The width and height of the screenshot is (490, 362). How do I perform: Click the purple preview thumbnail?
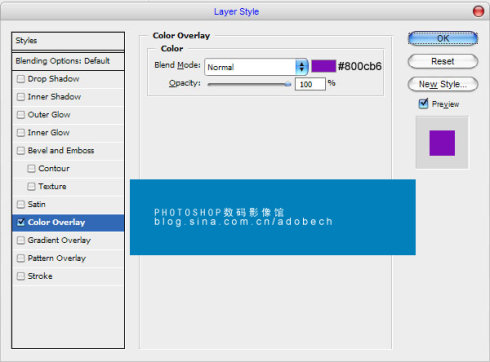[x=442, y=143]
